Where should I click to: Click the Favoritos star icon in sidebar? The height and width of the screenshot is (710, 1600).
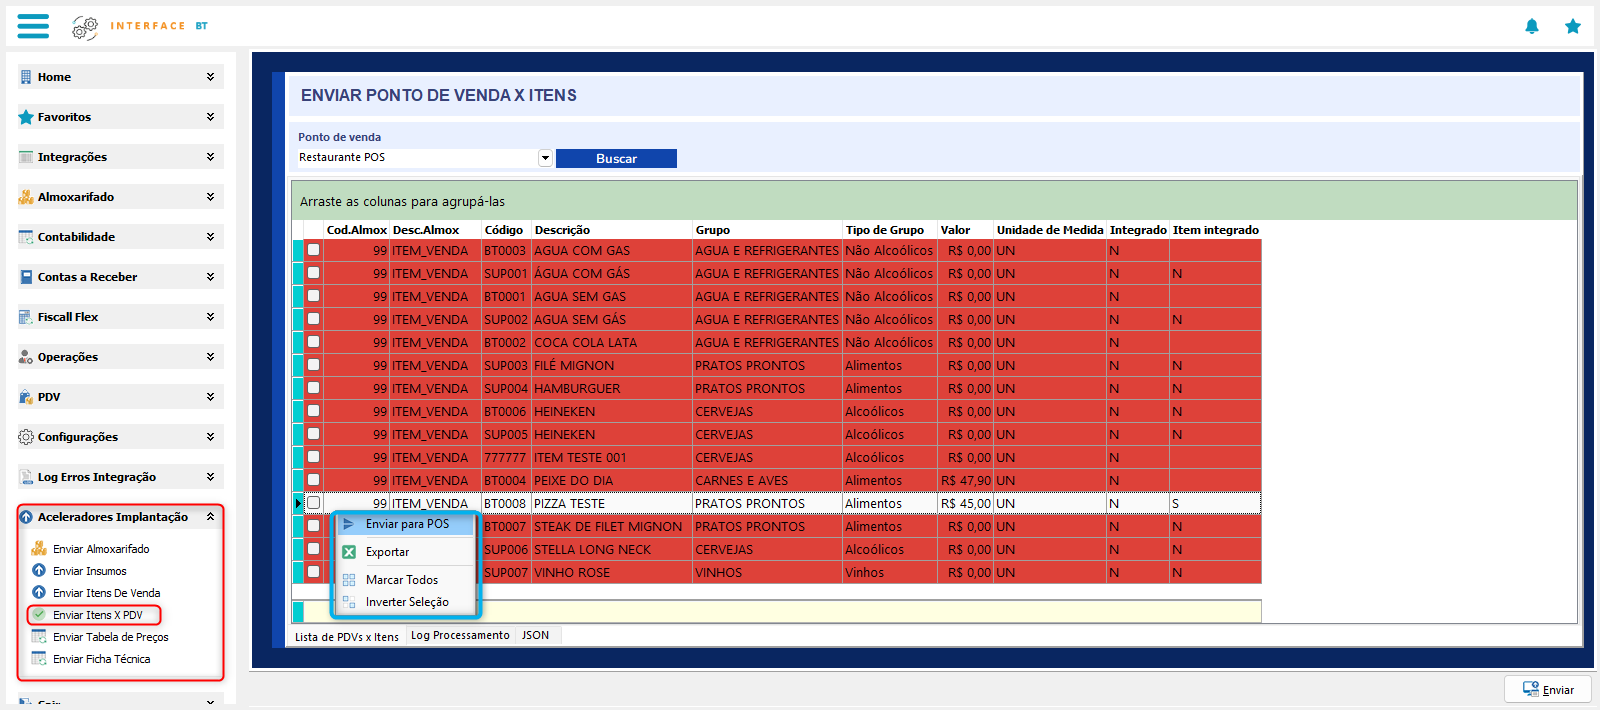[26, 117]
